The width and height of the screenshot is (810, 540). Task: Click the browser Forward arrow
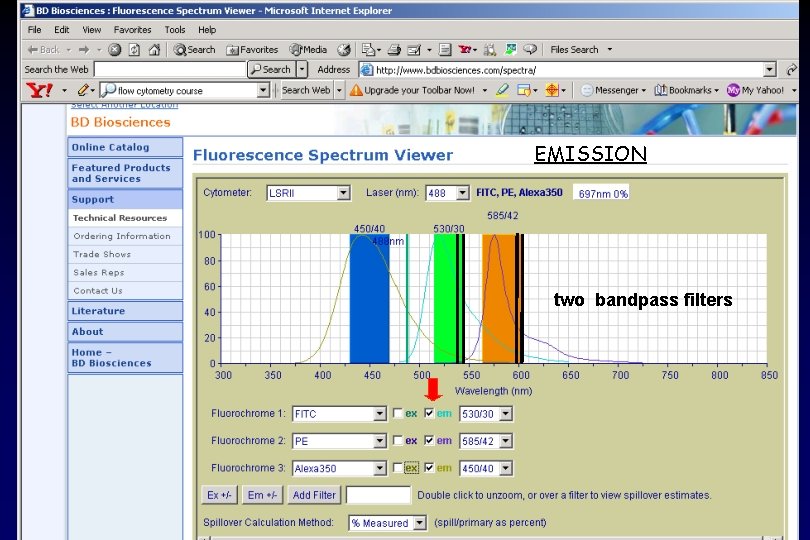click(84, 50)
